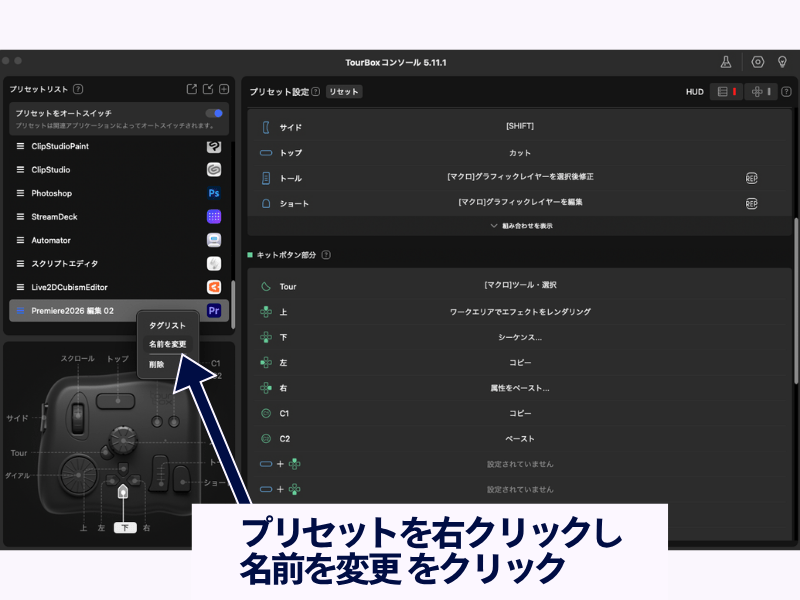Click the カット assignment for トップ button
800x600 pixels.
pyautogui.click(x=520, y=153)
